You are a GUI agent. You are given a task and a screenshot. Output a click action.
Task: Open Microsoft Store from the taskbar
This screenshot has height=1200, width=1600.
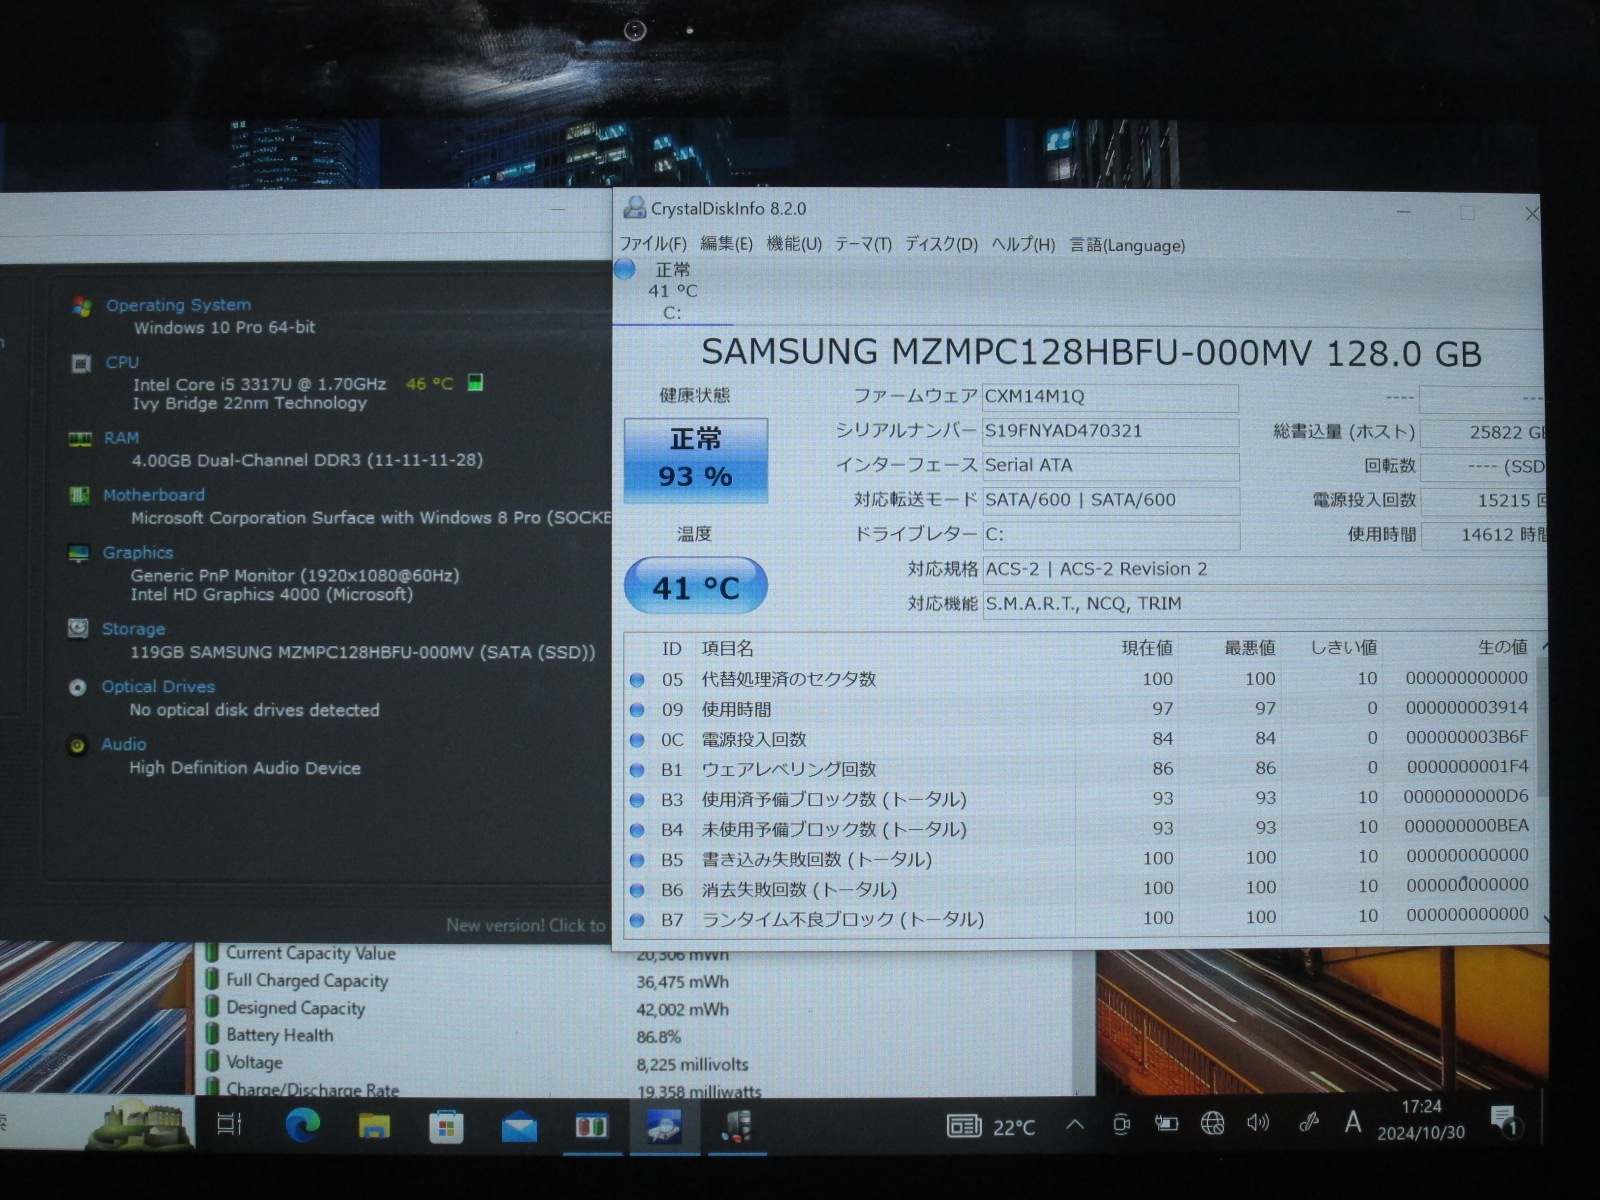(x=446, y=1127)
